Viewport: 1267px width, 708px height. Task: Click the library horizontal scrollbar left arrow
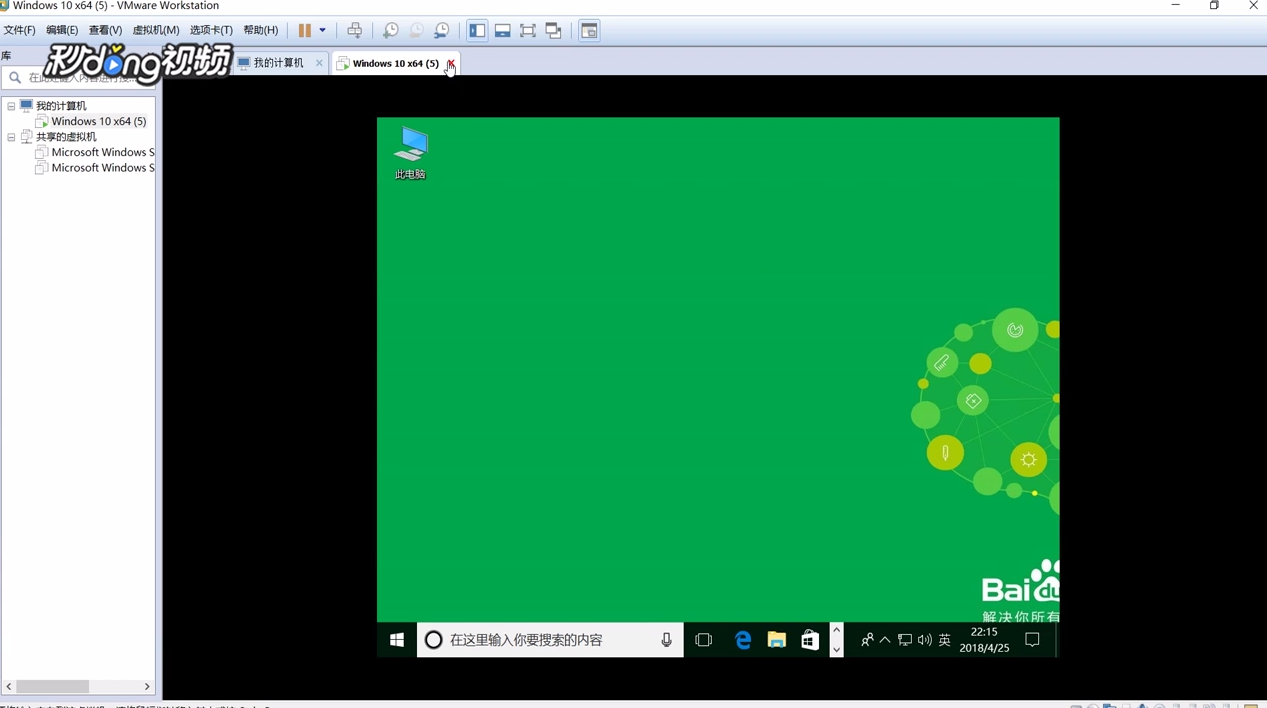point(9,686)
